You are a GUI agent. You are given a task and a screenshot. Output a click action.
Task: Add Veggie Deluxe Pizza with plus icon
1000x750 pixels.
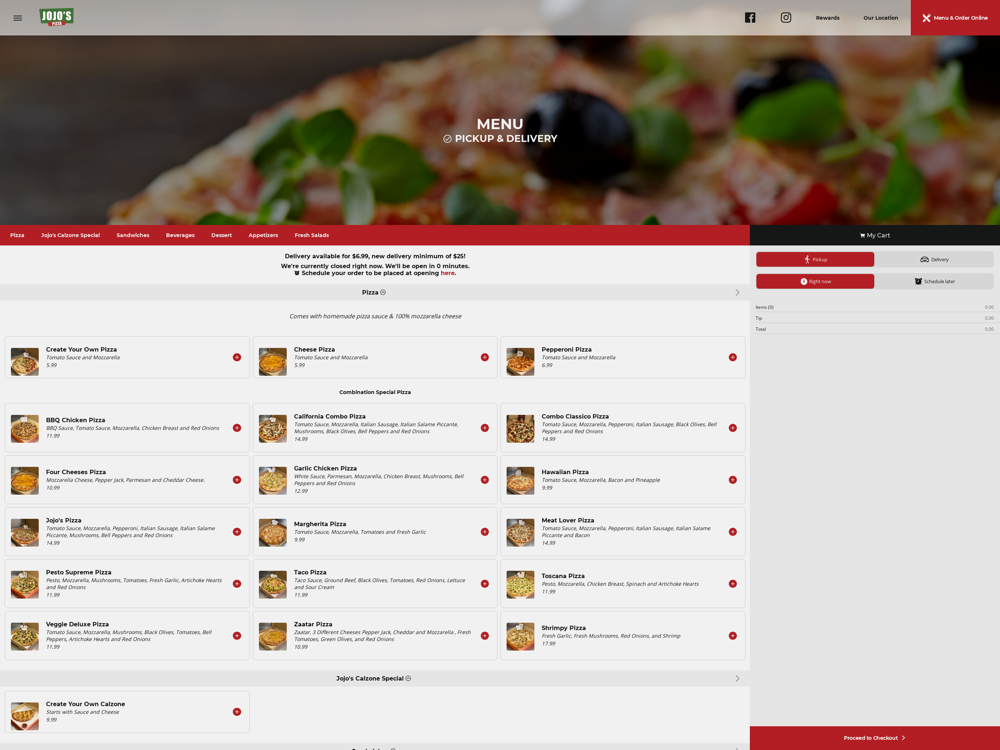[x=237, y=636]
